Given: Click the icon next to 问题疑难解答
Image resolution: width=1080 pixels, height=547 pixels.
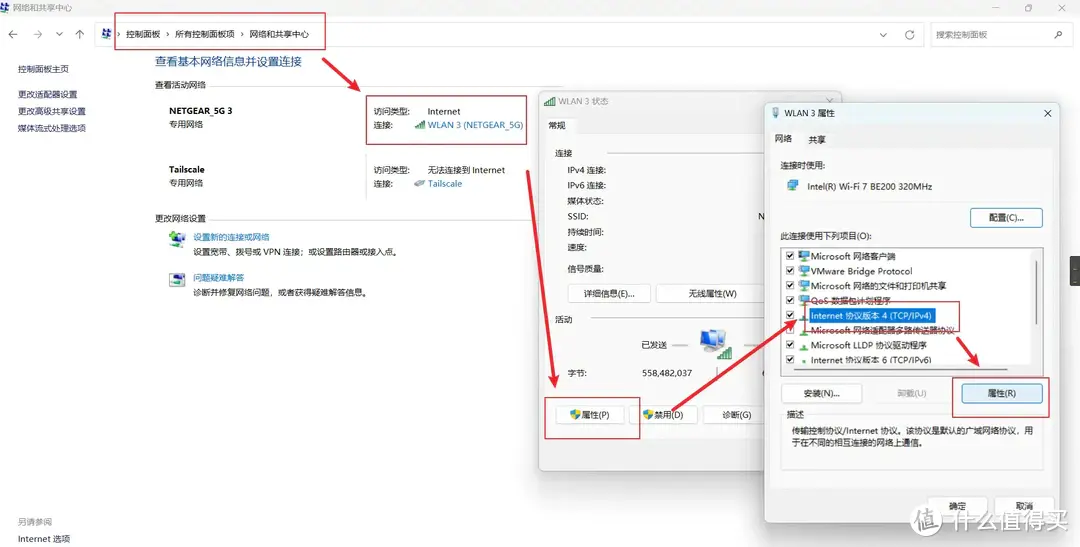Looking at the screenshot, I should (177, 280).
